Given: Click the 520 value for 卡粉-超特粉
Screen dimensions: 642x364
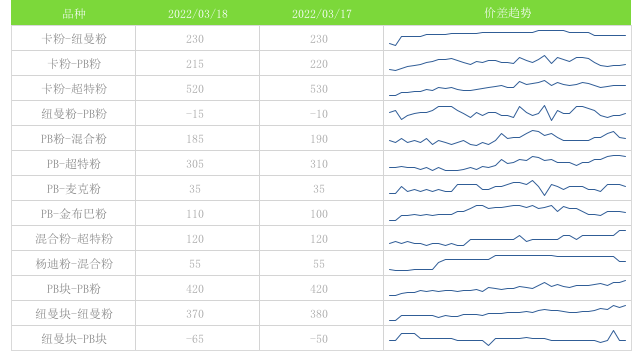Looking at the screenshot, I should [x=195, y=89].
